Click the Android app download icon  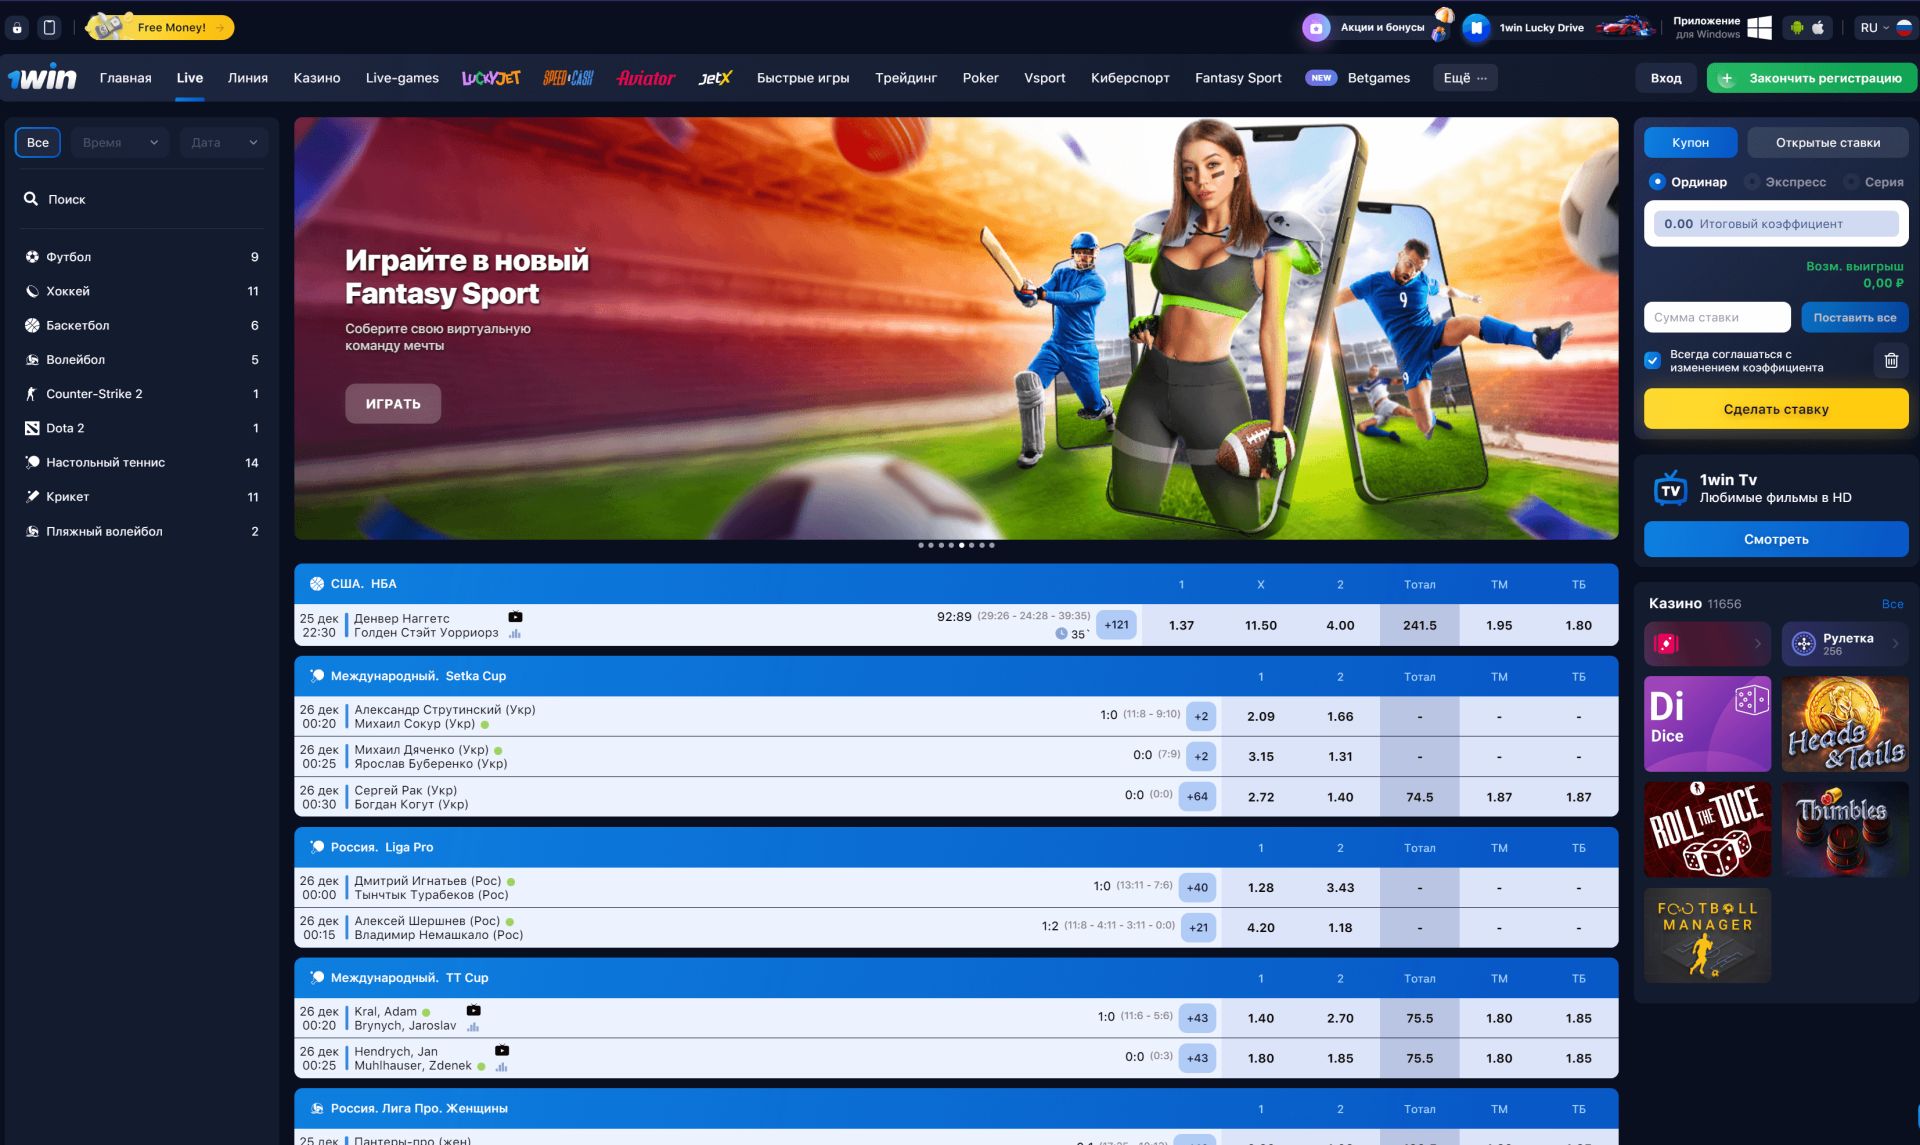coord(1796,28)
